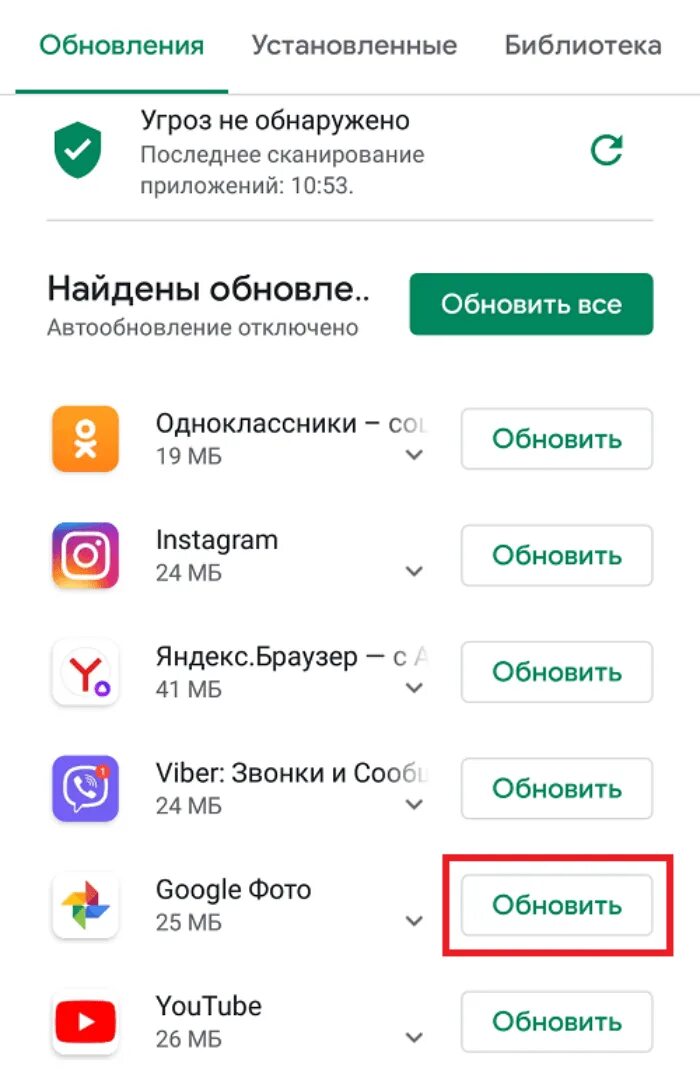This screenshot has width=700, height=1088.
Task: Tap the green shield protection icon
Action: click(x=78, y=150)
